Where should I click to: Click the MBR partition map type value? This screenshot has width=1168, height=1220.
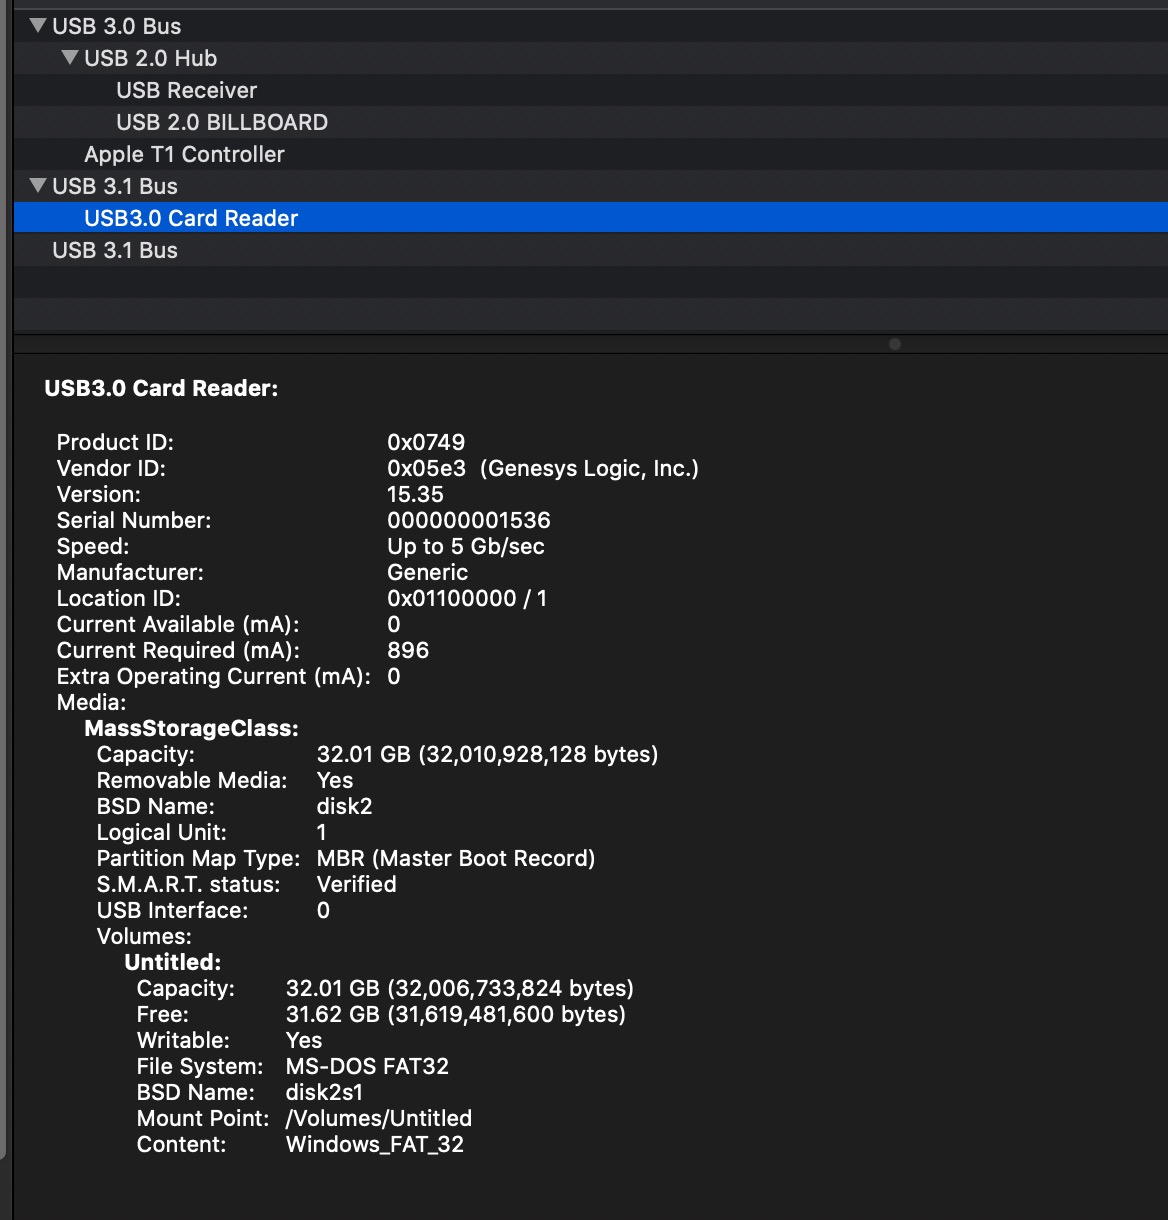[455, 858]
